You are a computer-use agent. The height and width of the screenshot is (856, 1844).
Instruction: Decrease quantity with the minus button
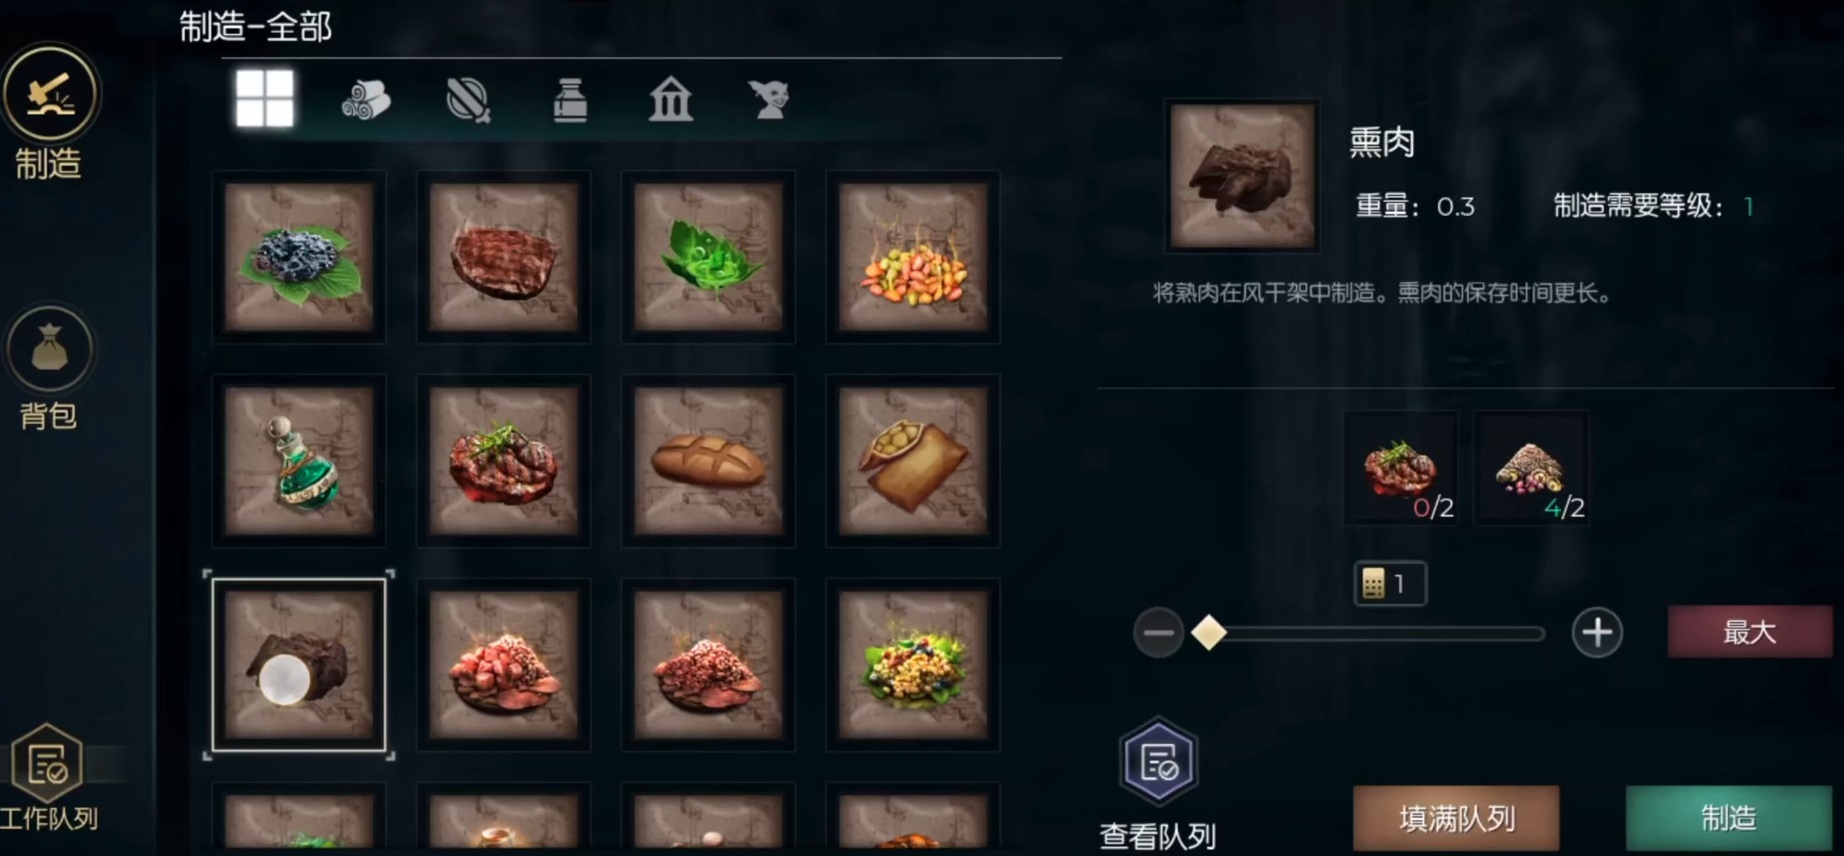(1158, 633)
